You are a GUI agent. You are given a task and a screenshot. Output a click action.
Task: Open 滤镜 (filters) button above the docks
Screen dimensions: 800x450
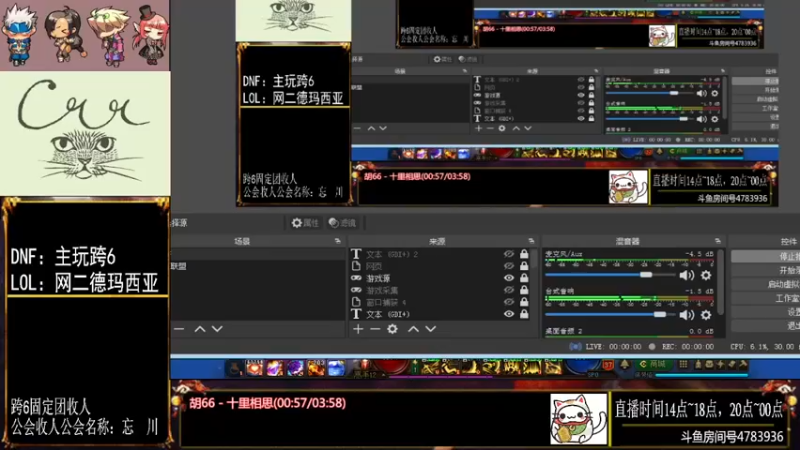(x=342, y=223)
